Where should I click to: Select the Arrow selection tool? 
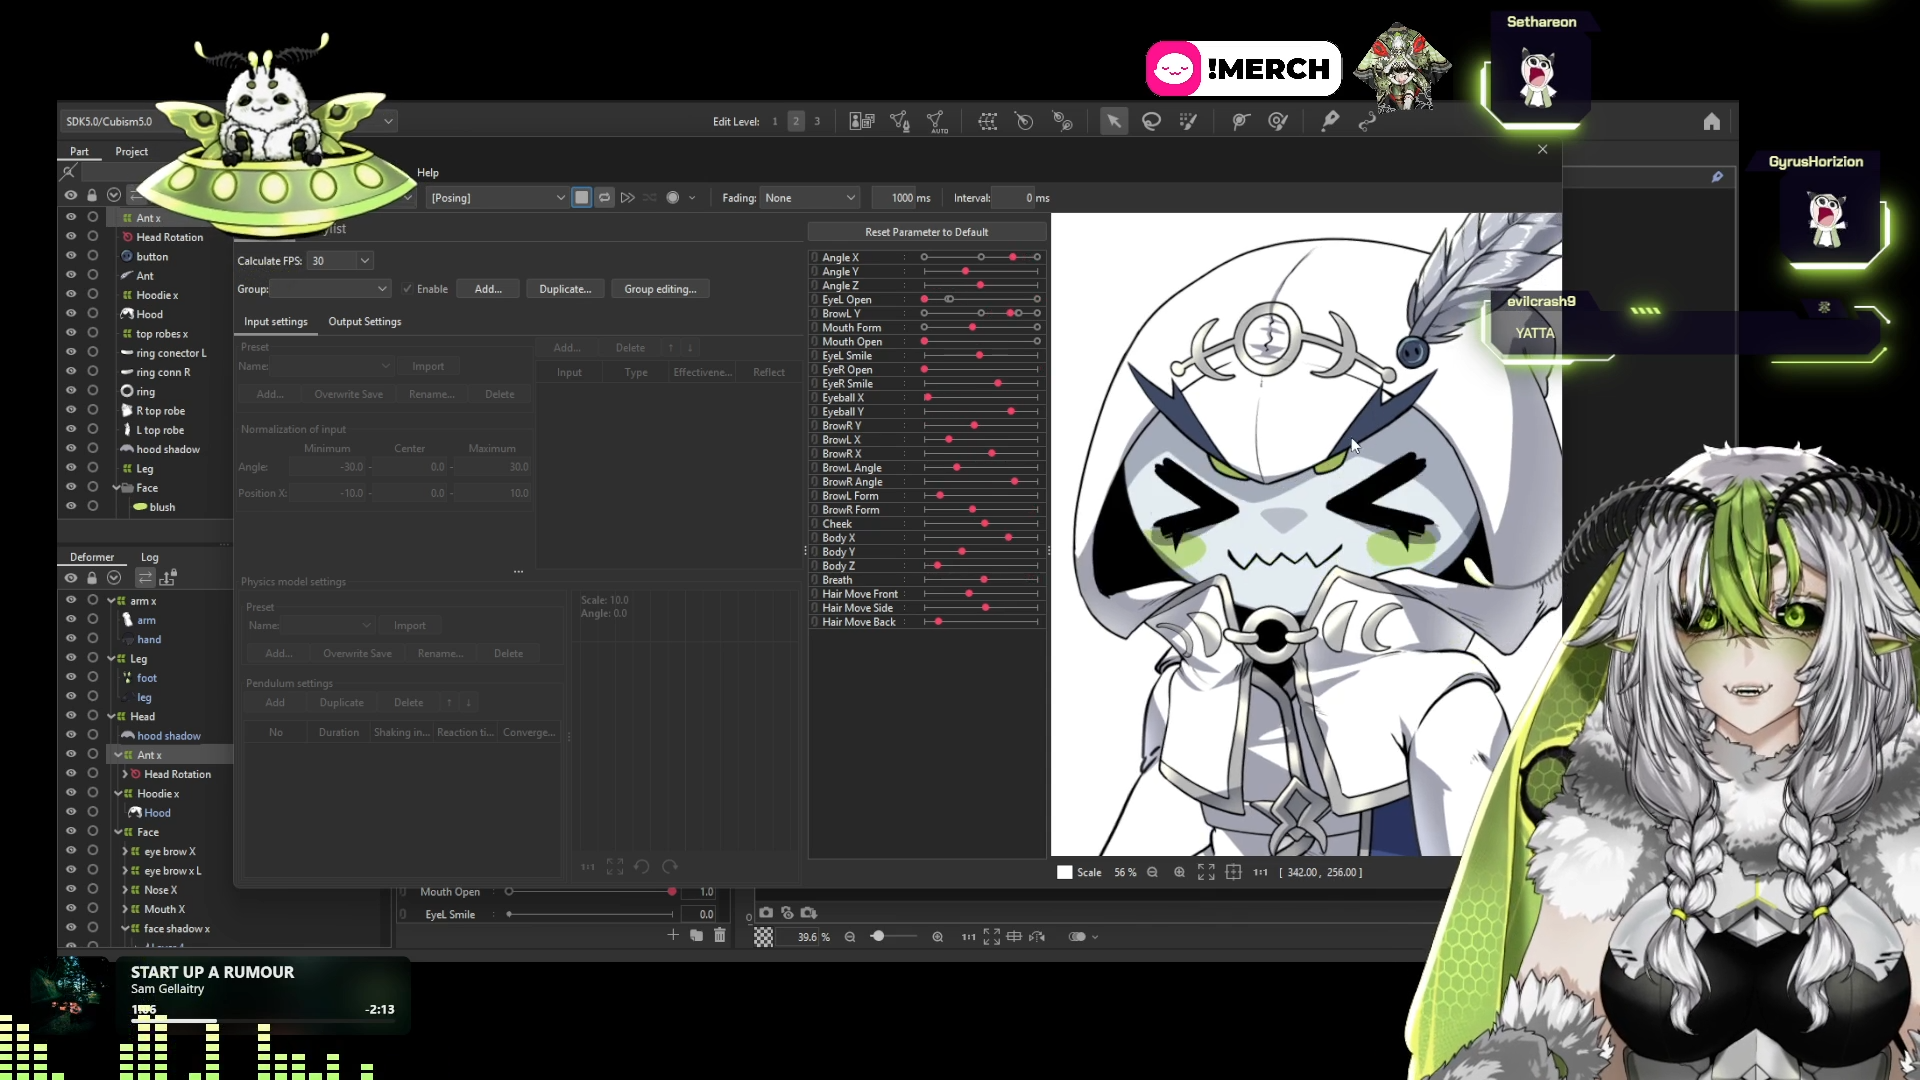point(1113,121)
